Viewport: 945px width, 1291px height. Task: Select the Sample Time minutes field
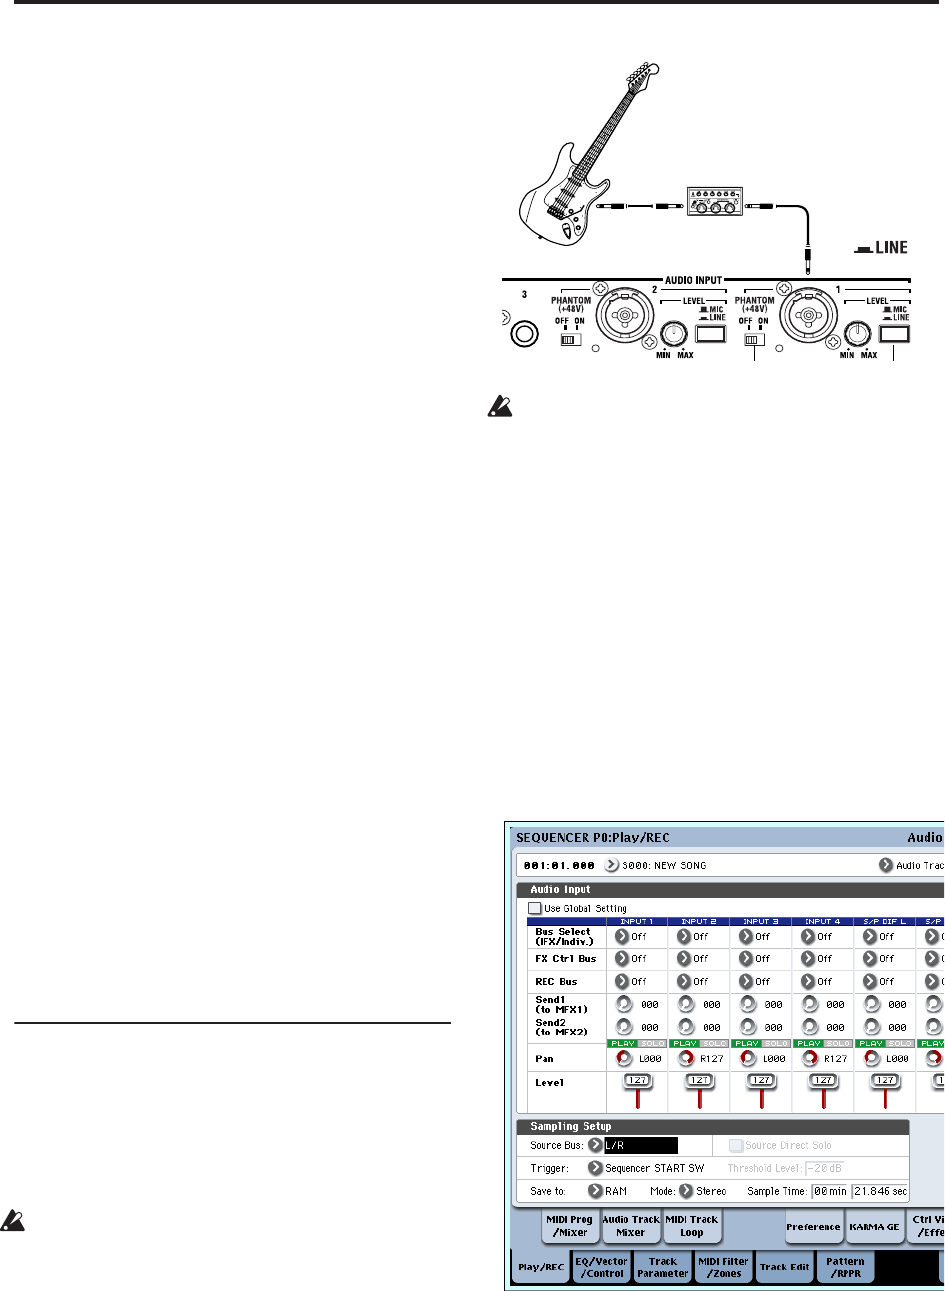[x=830, y=1191]
